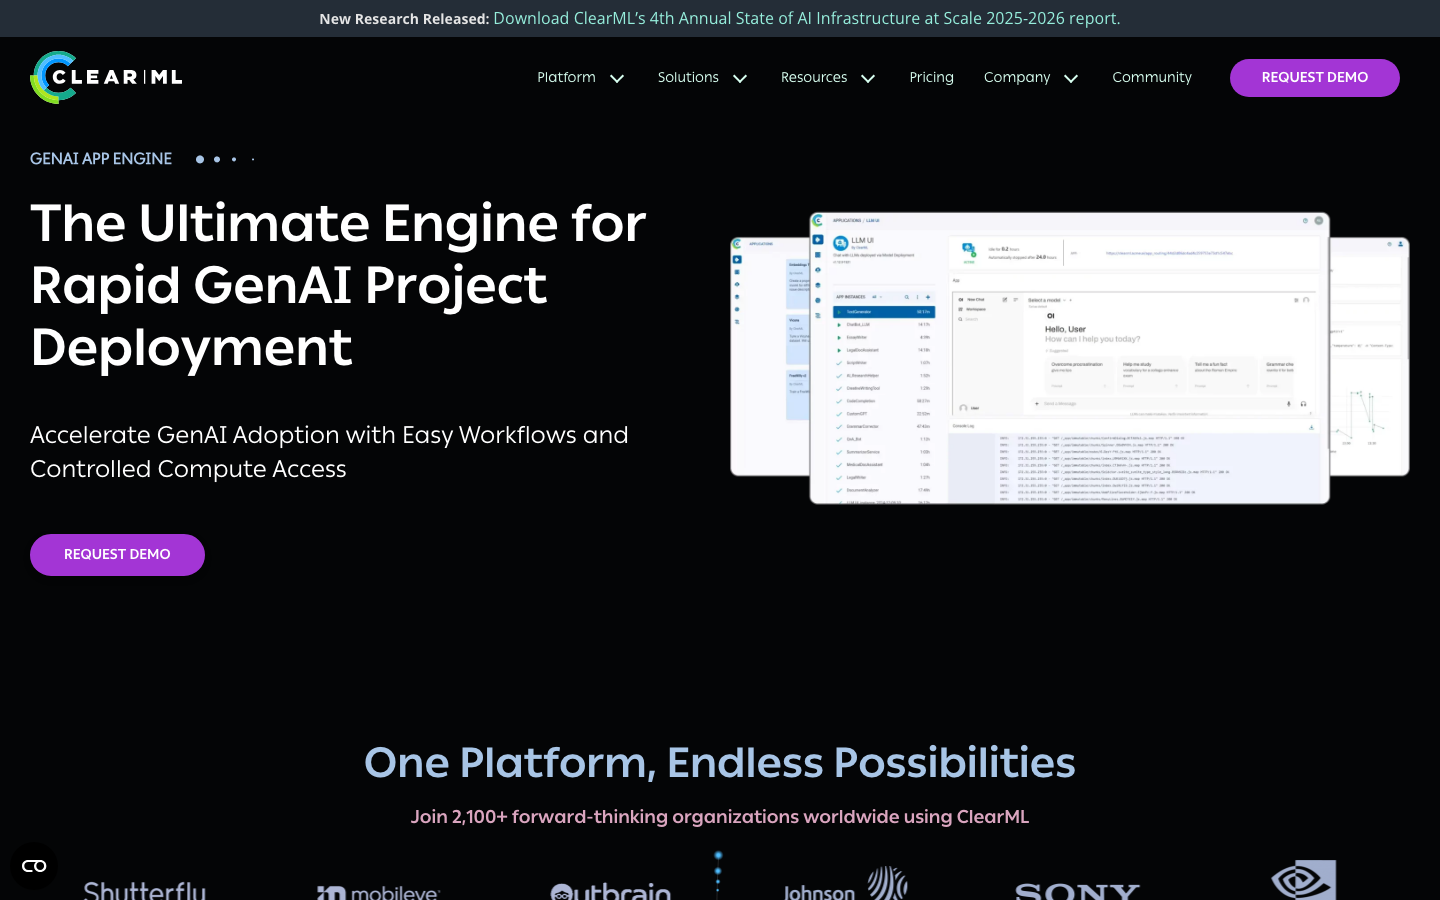
Task: Open the Company menu
Action: (x=1017, y=78)
